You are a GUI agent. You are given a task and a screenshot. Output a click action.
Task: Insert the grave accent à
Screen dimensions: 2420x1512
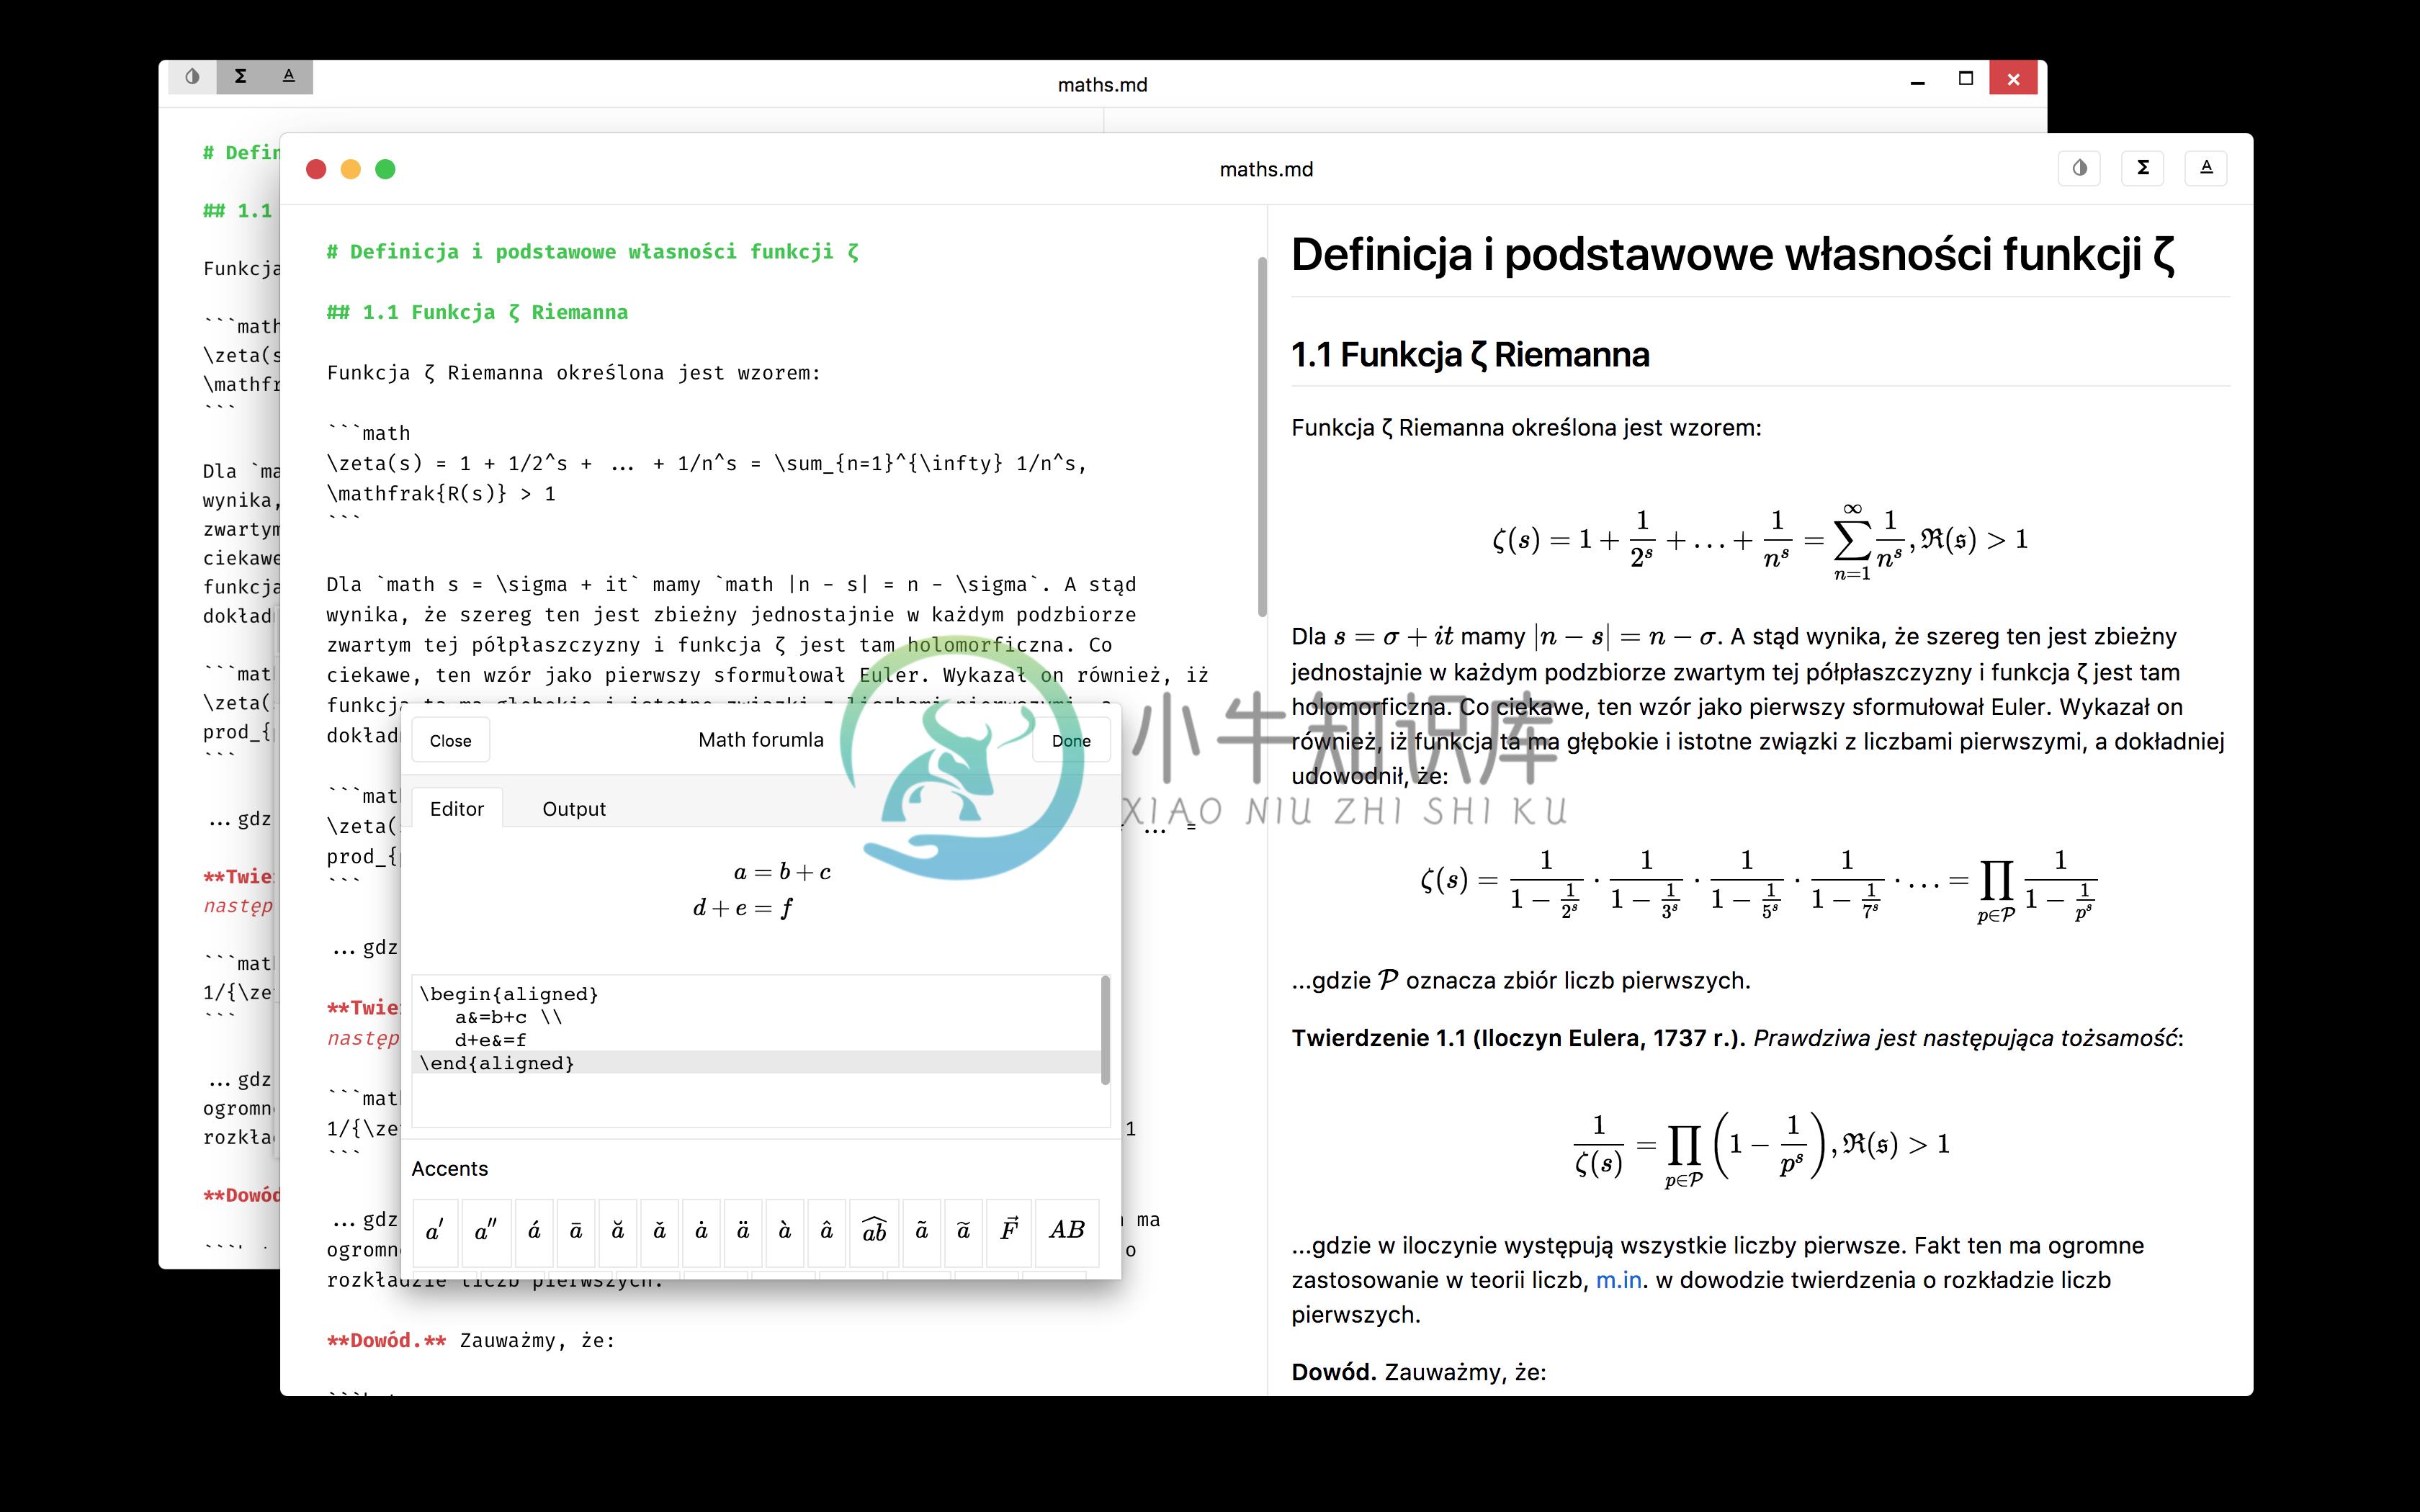coord(785,1231)
